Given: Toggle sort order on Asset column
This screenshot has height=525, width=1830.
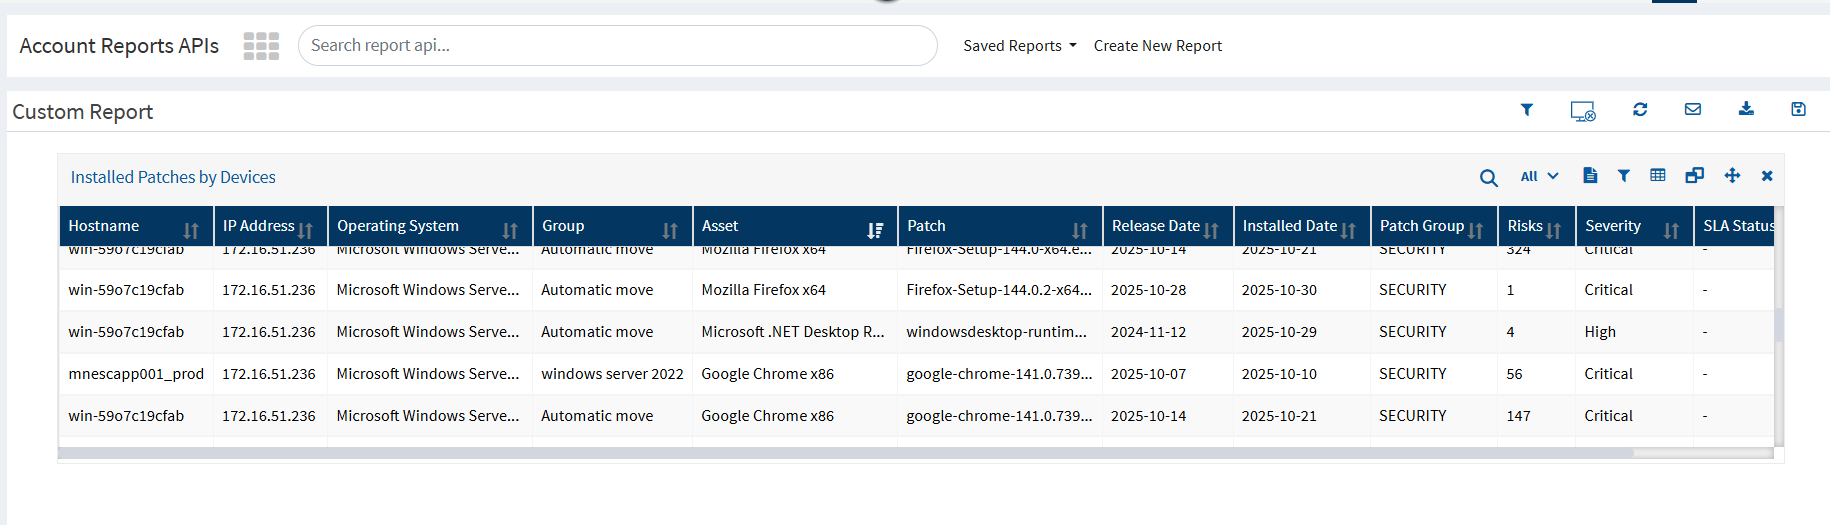Looking at the screenshot, I should (875, 231).
